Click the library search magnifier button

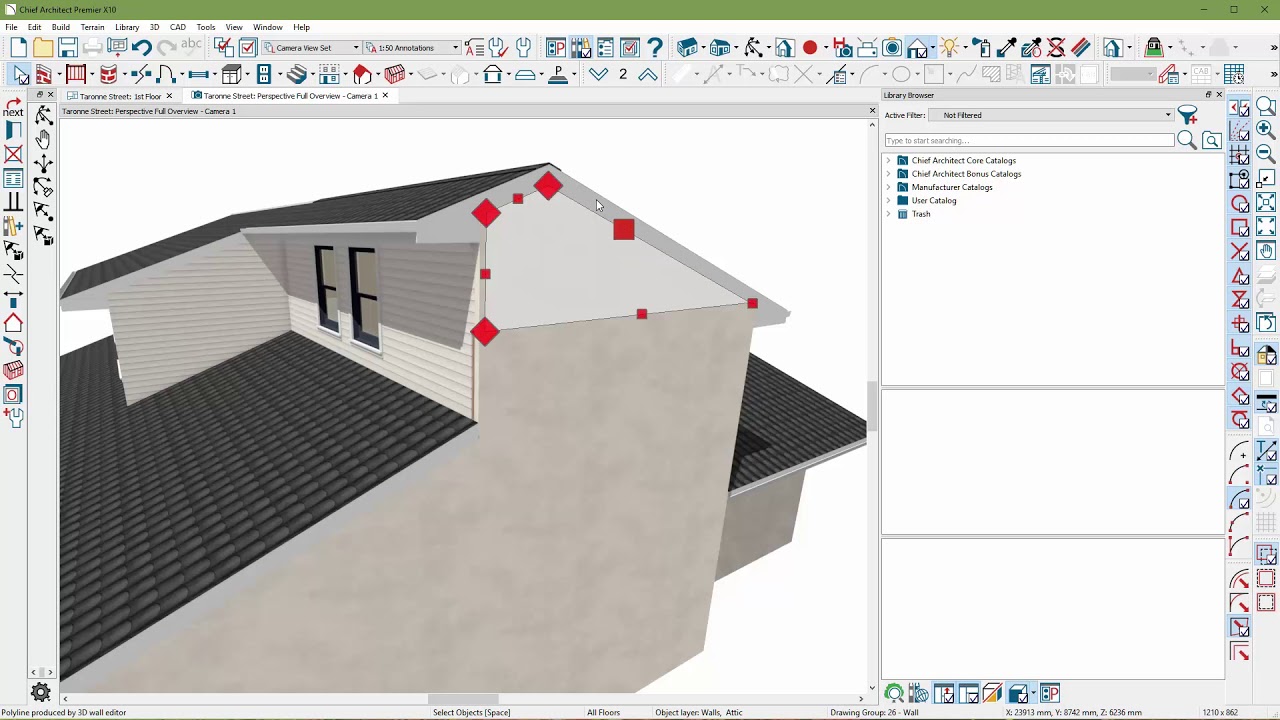1187,141
